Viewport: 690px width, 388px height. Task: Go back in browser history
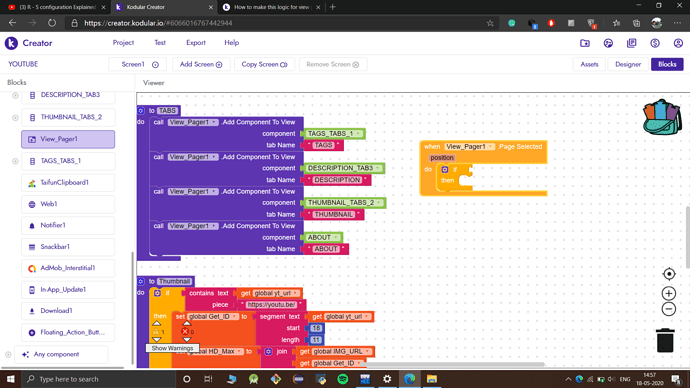(12, 23)
